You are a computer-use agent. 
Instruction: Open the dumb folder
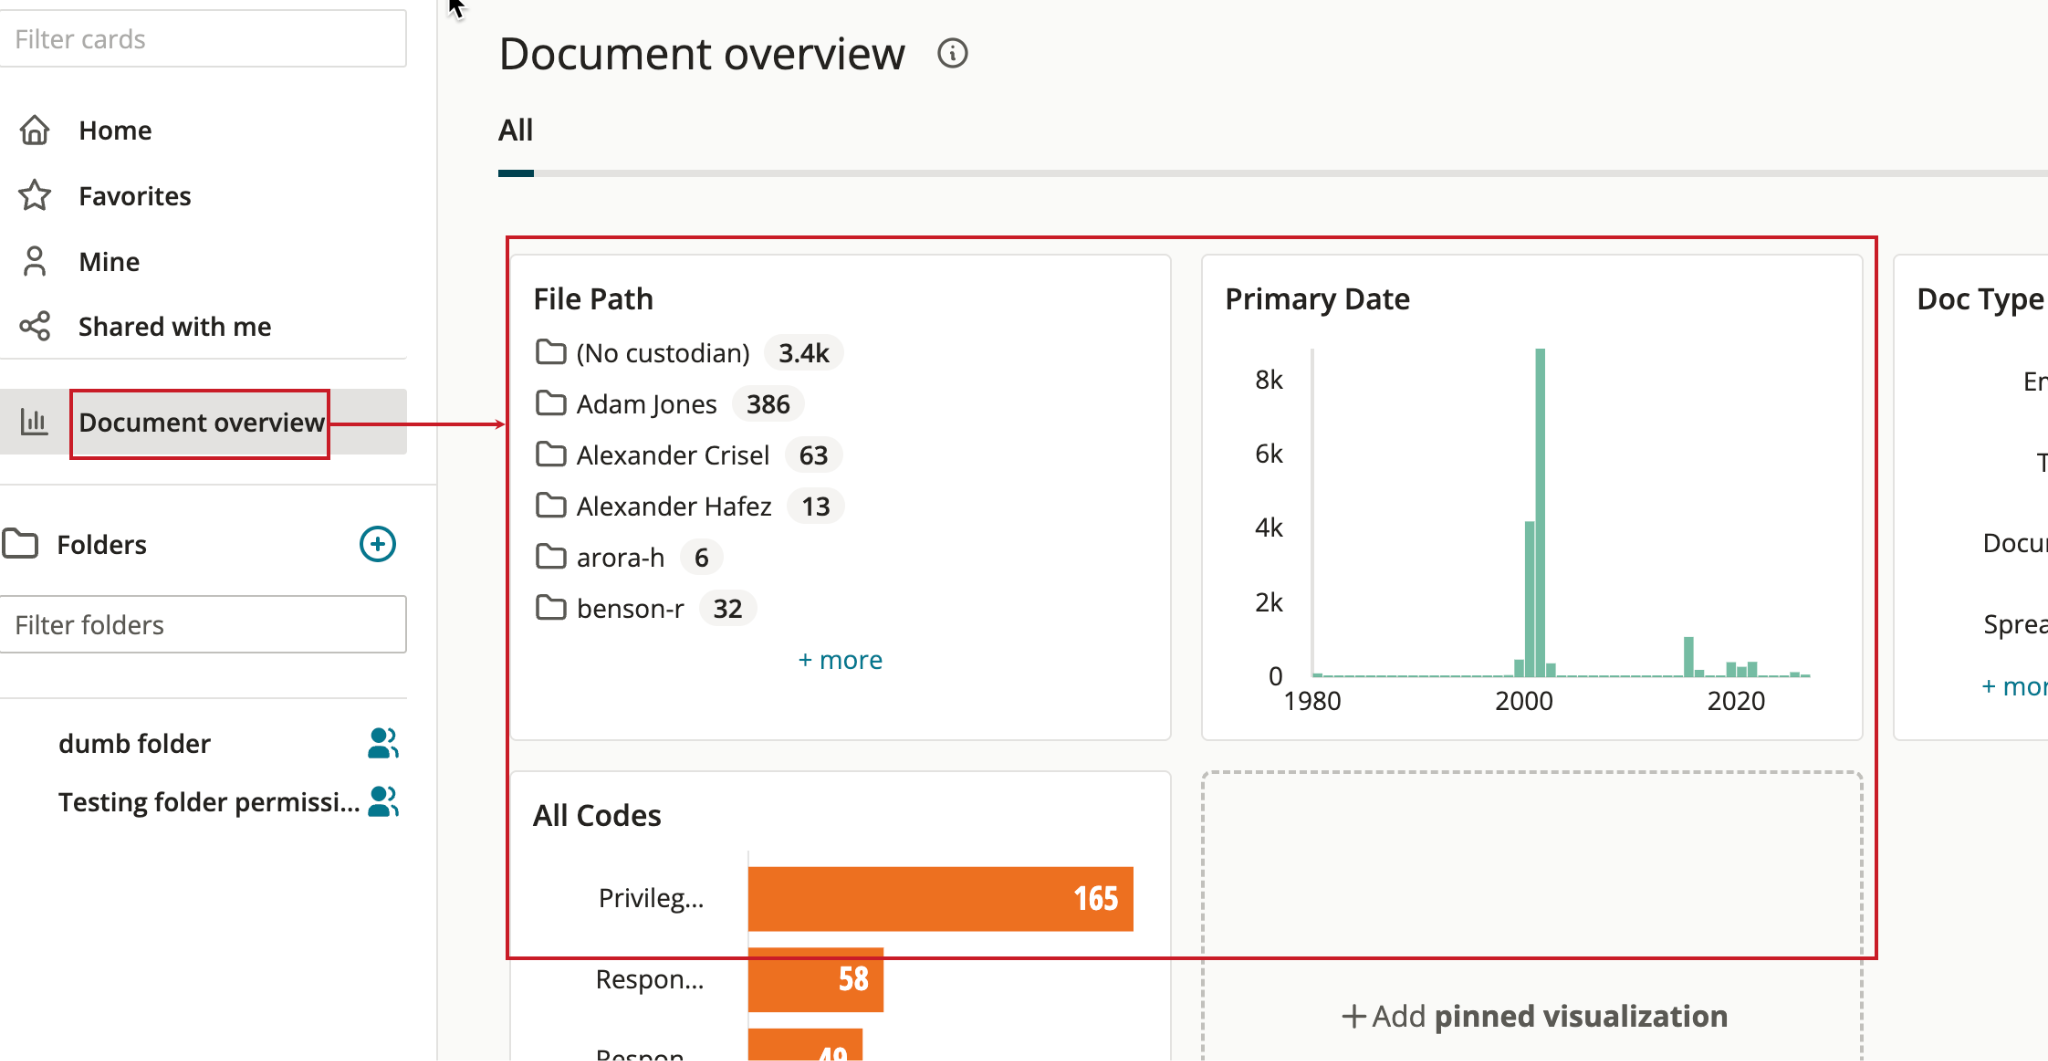135,743
